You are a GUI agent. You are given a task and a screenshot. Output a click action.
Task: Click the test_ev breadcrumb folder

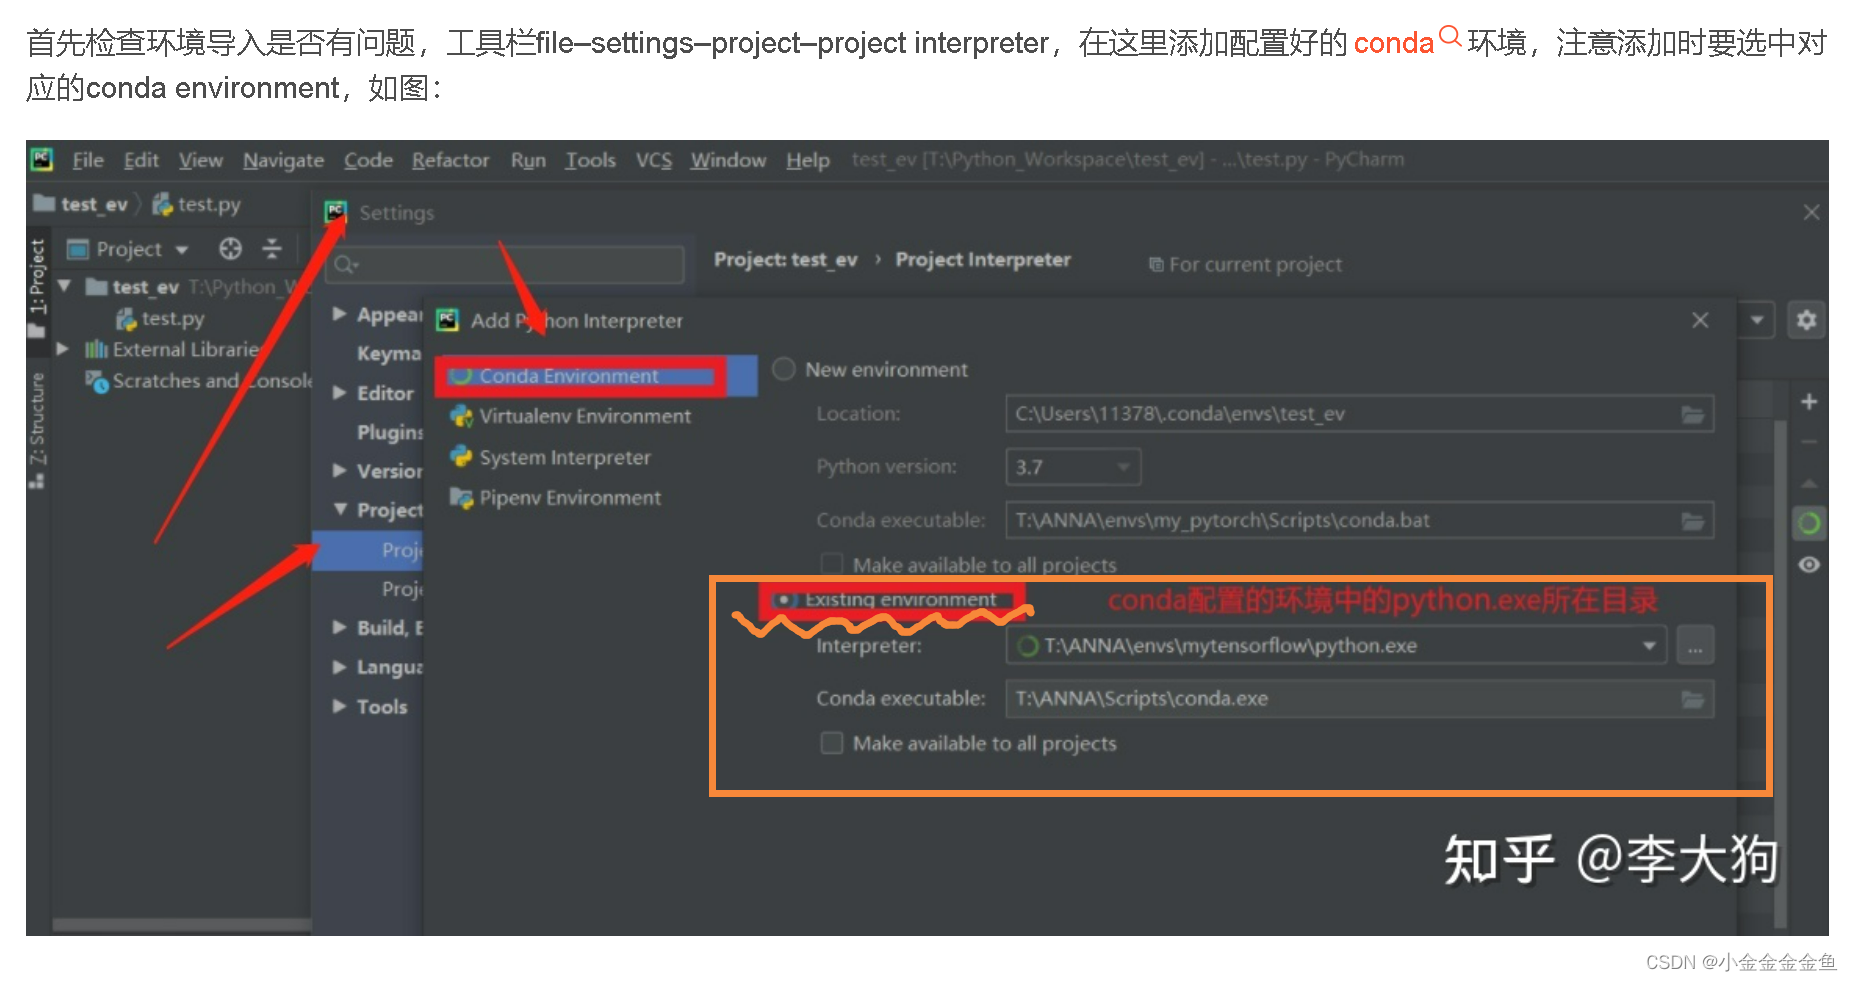coord(82,204)
